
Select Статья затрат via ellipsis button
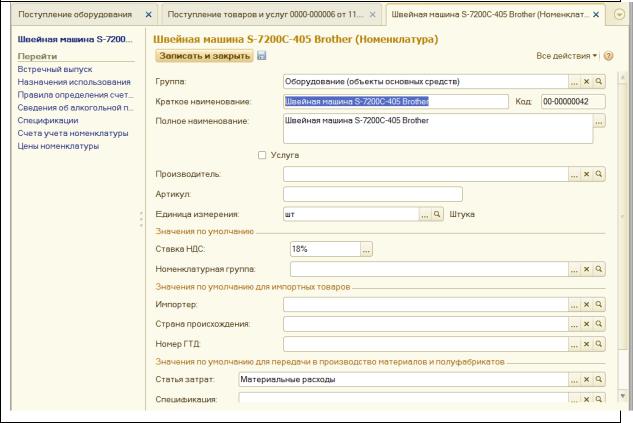pos(574,379)
